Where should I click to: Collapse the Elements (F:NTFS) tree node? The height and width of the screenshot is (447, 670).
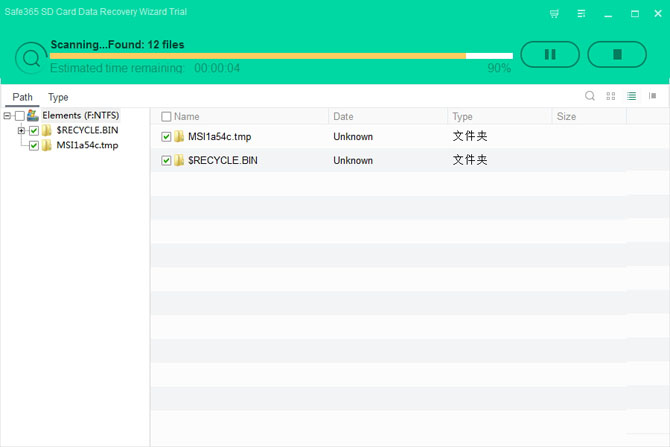tap(7, 116)
